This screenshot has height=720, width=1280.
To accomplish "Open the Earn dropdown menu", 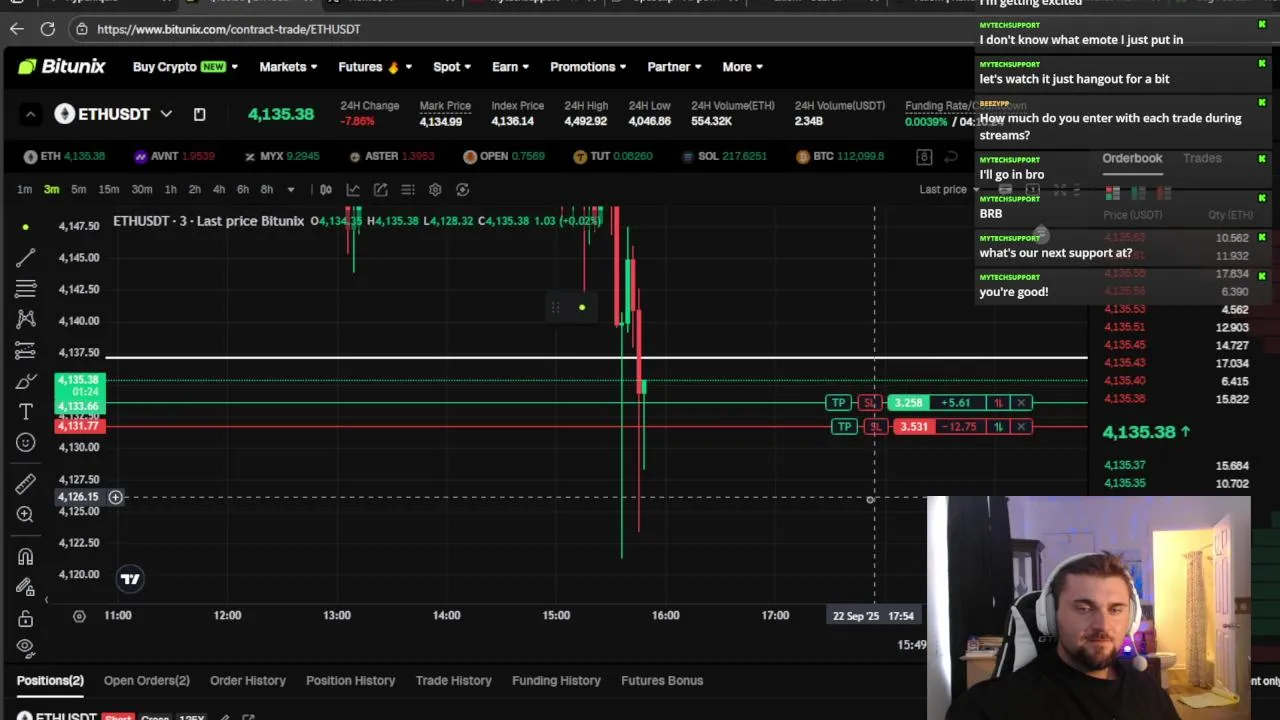I will (510, 67).
